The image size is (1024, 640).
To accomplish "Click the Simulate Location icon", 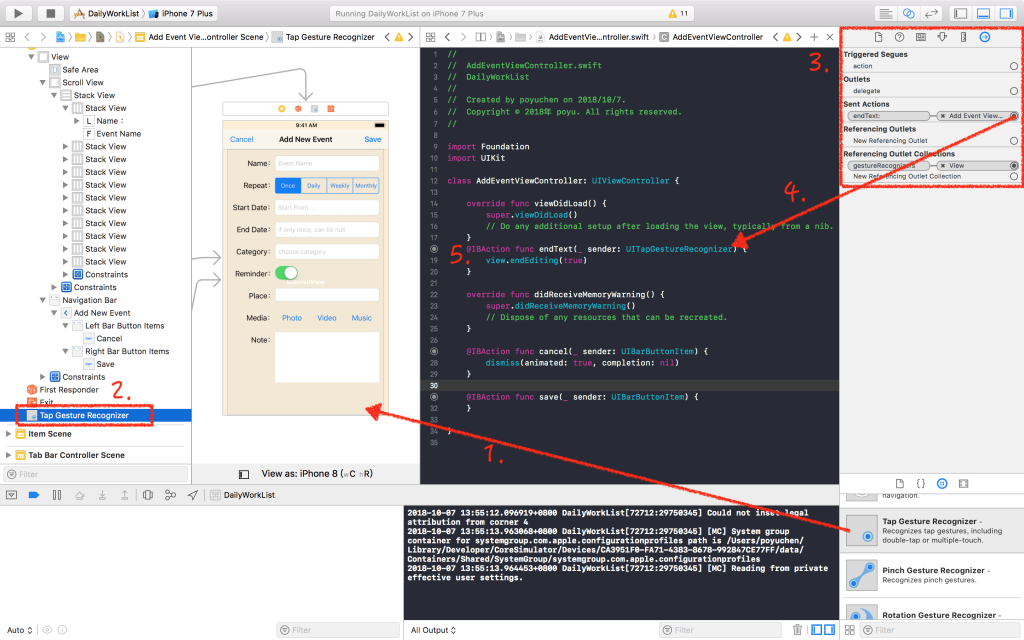I will [193, 494].
